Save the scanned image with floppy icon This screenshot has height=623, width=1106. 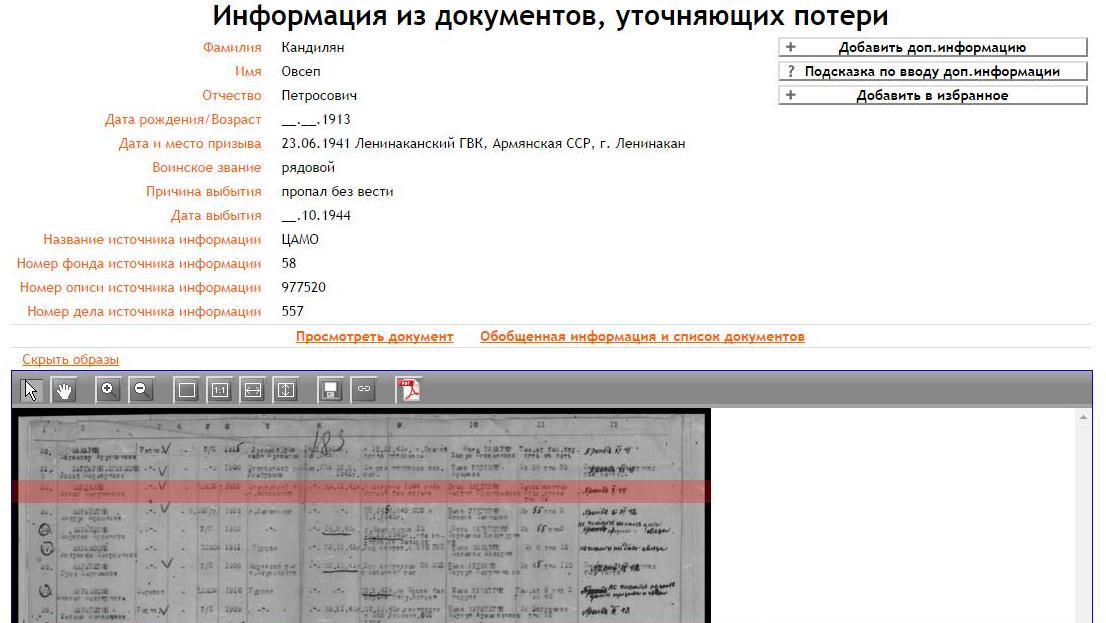point(331,390)
